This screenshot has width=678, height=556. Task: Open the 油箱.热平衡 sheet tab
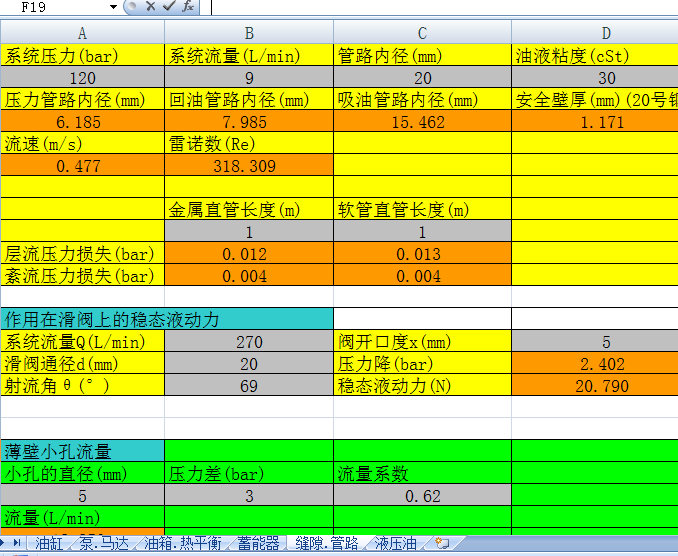pyautogui.click(x=182, y=543)
